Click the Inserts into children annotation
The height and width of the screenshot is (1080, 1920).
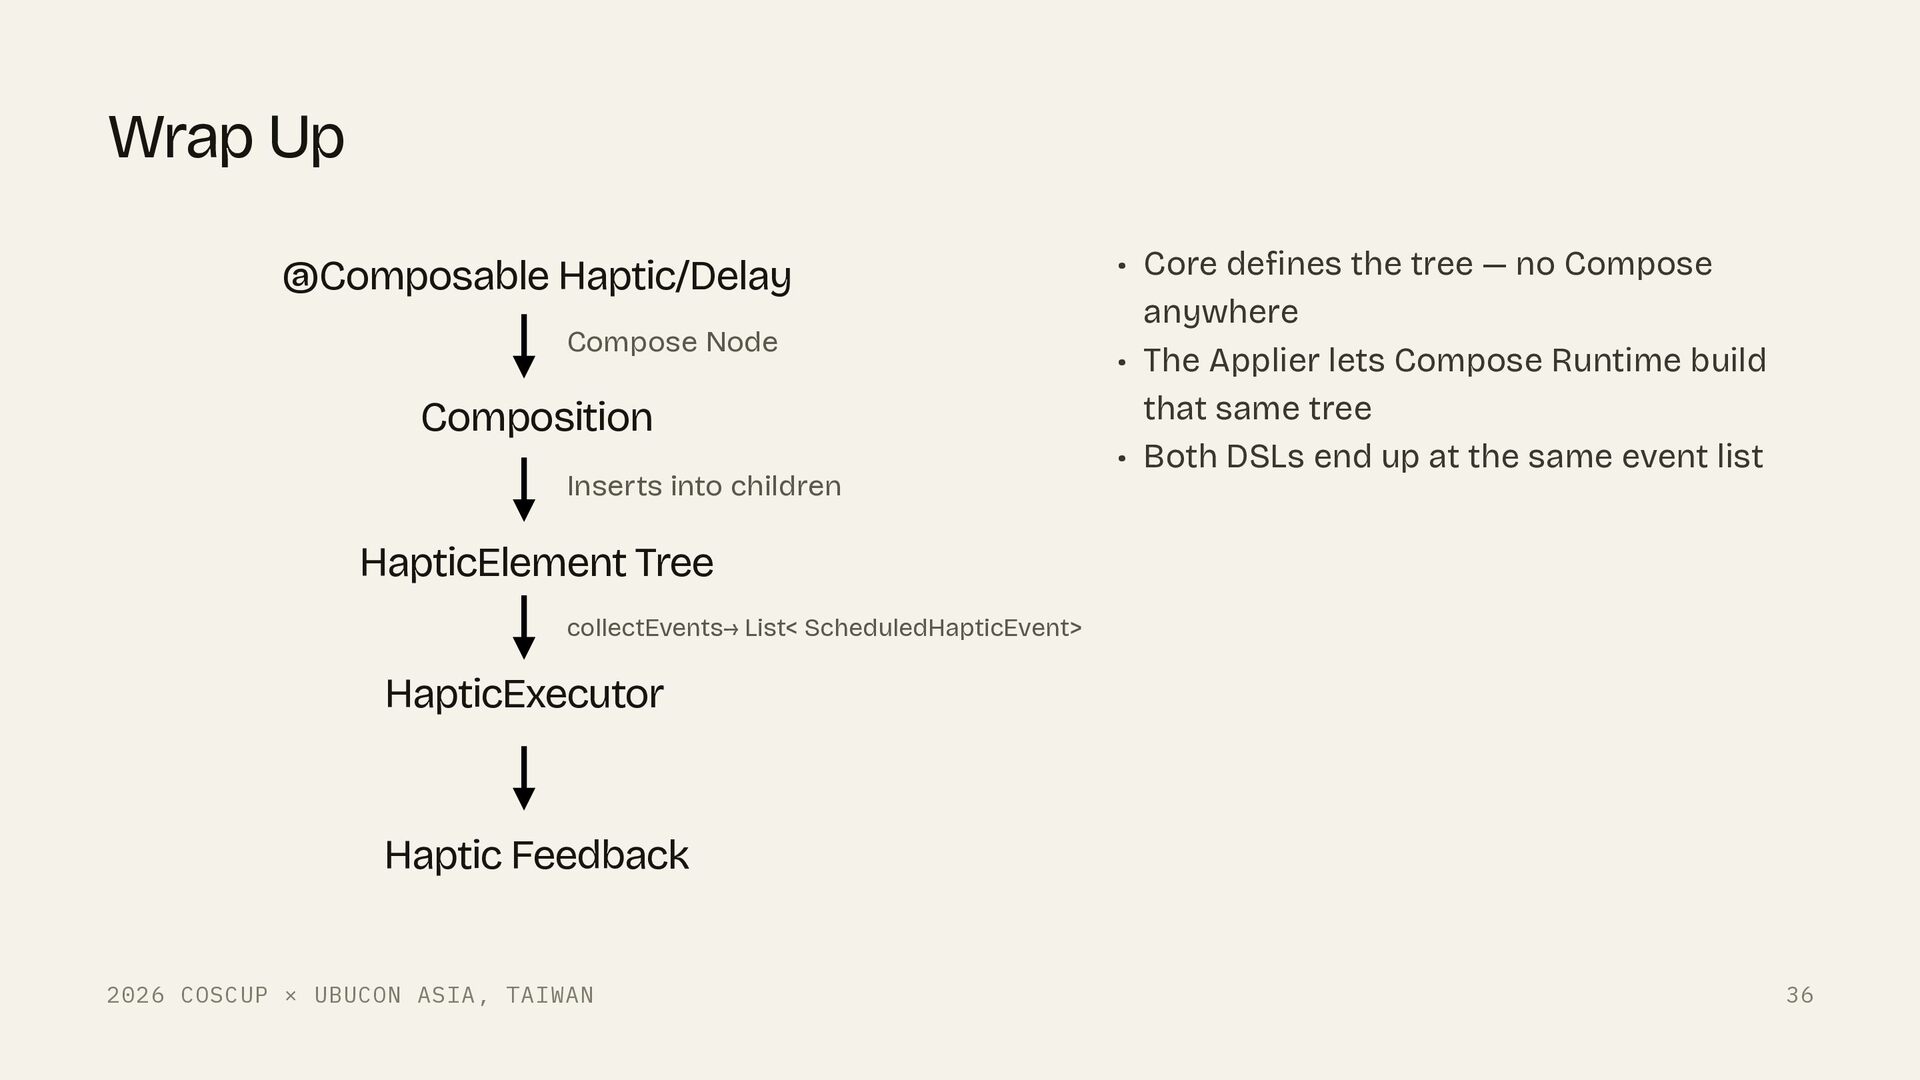coord(704,486)
